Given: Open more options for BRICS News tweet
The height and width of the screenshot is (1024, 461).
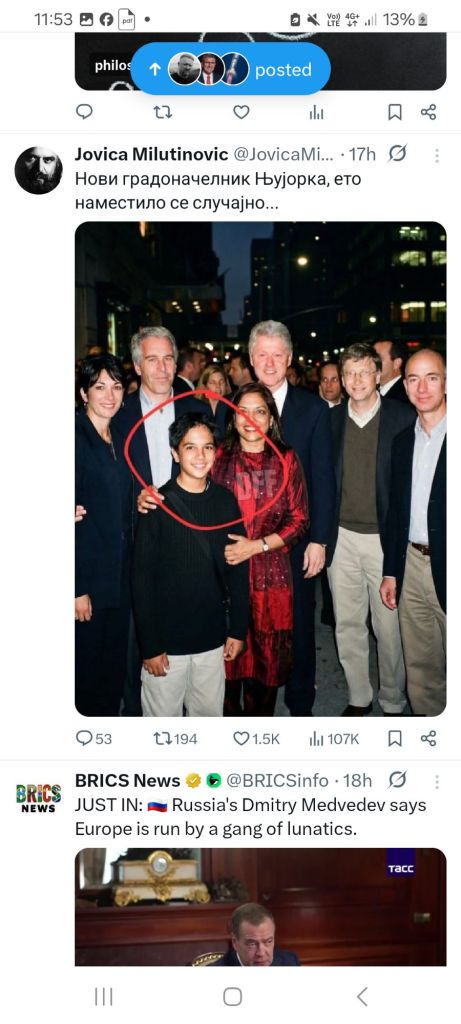Looking at the screenshot, I should tap(437, 782).
